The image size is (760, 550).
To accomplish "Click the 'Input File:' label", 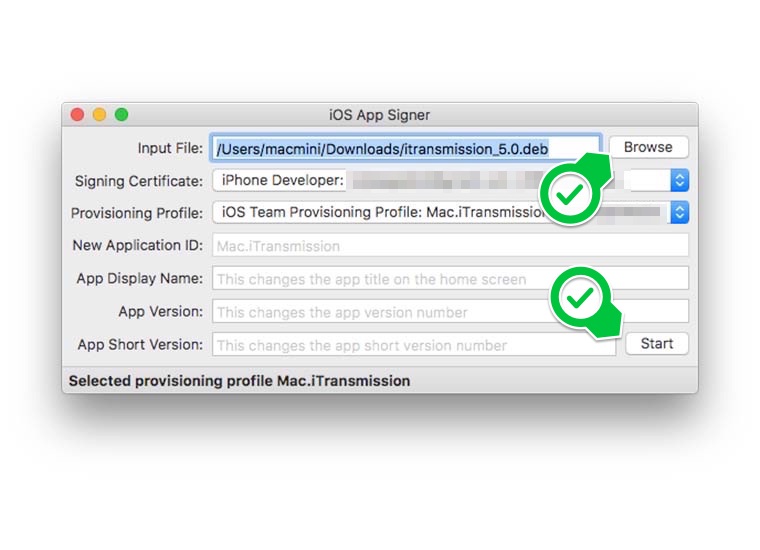I will click(170, 148).
